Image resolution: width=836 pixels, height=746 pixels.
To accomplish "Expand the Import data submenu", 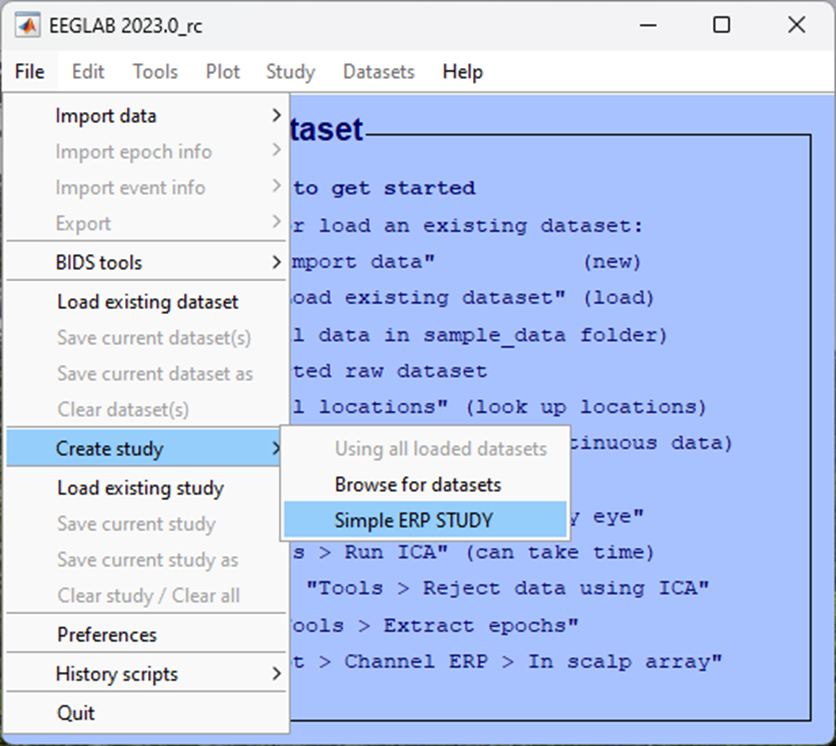I will click(105, 116).
